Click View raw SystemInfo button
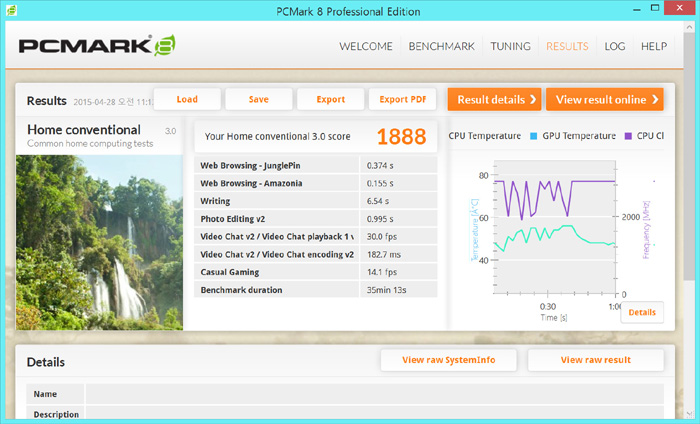 point(449,360)
